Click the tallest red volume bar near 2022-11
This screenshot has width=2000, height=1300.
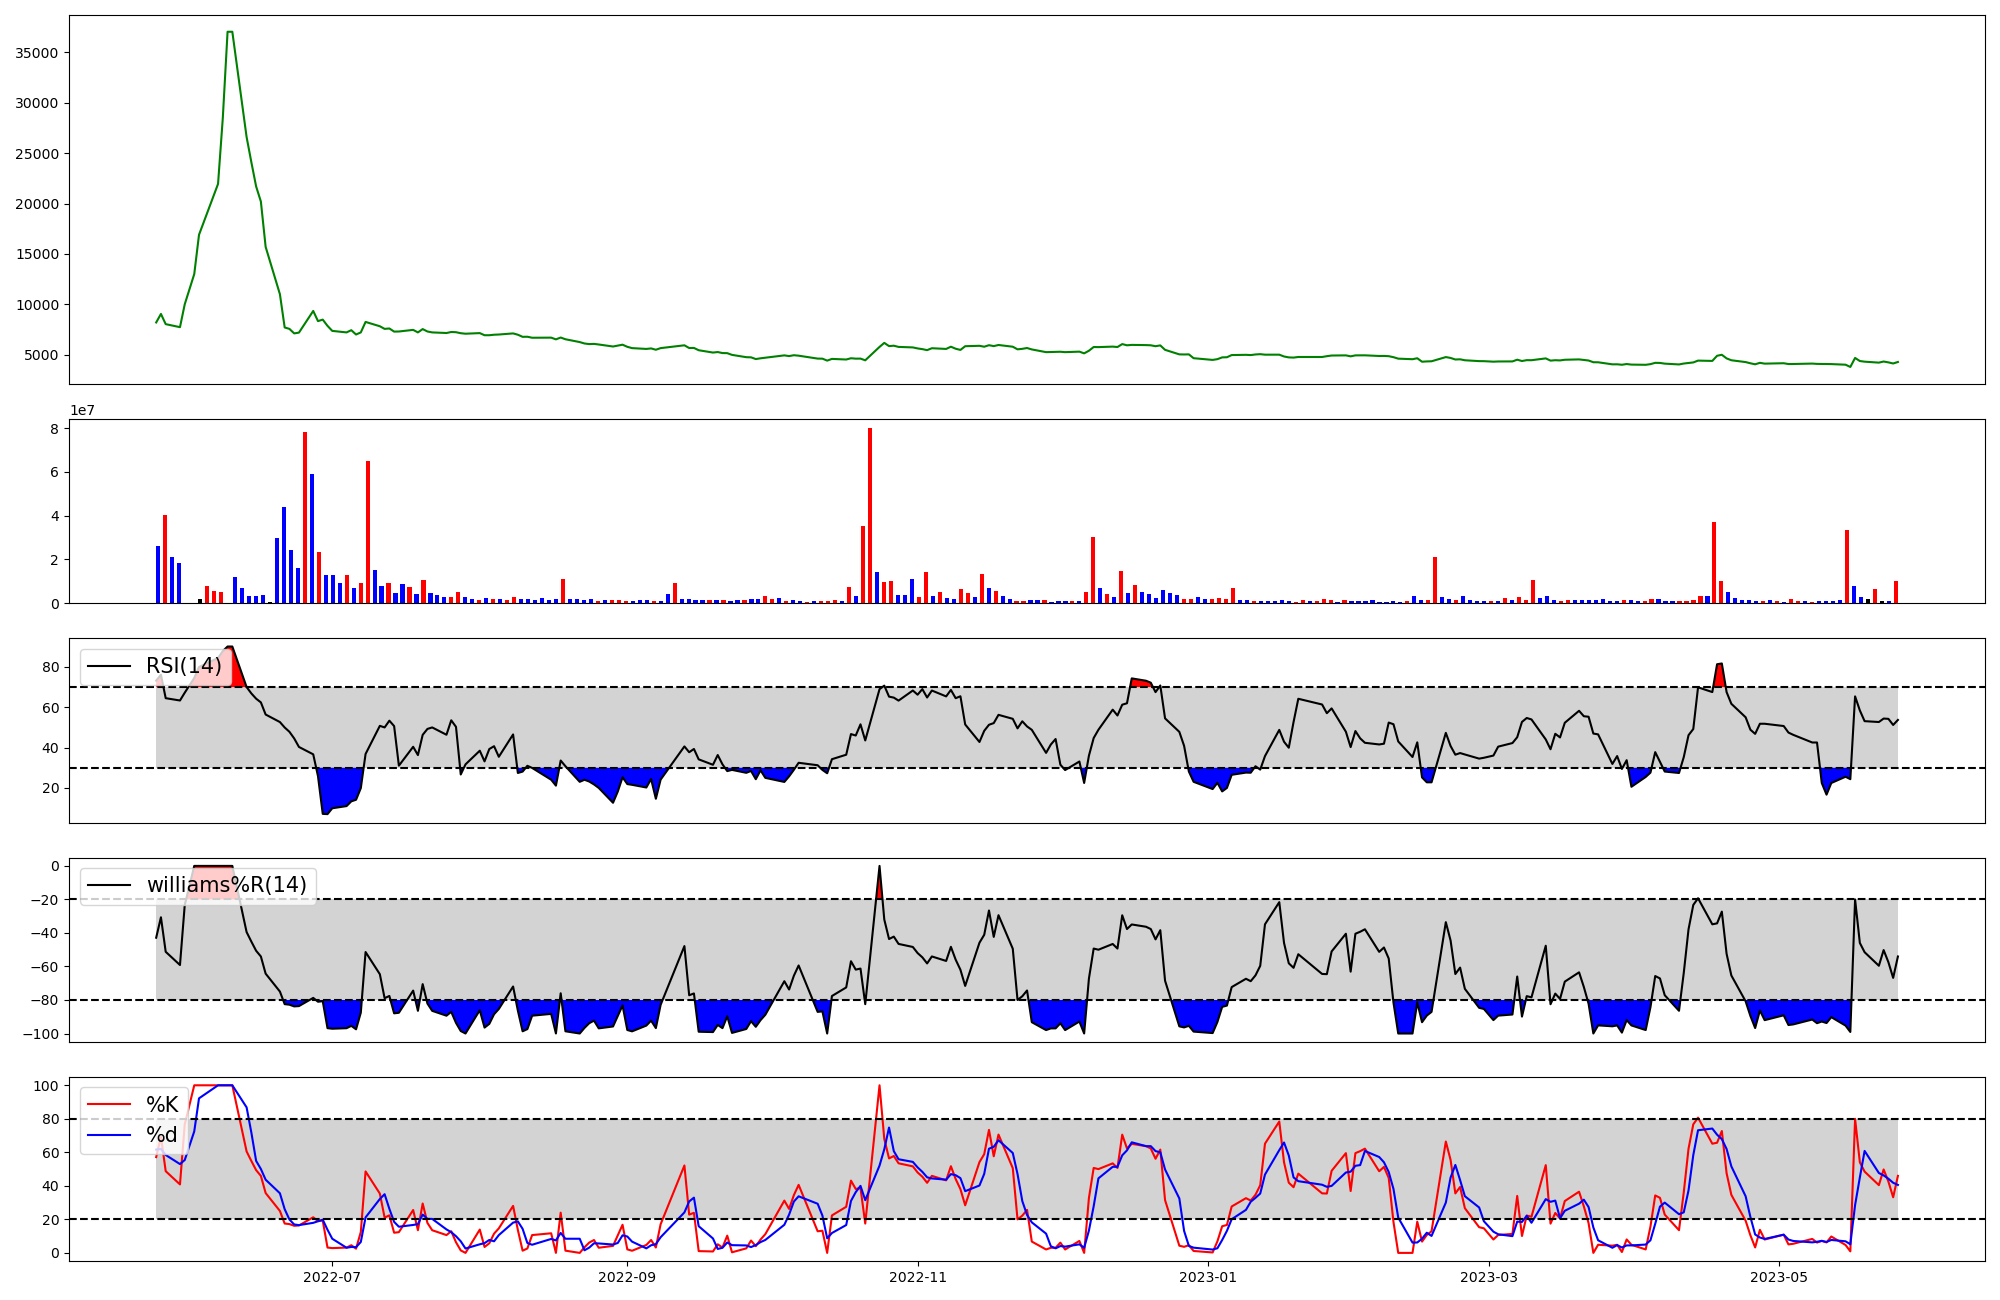coord(870,515)
